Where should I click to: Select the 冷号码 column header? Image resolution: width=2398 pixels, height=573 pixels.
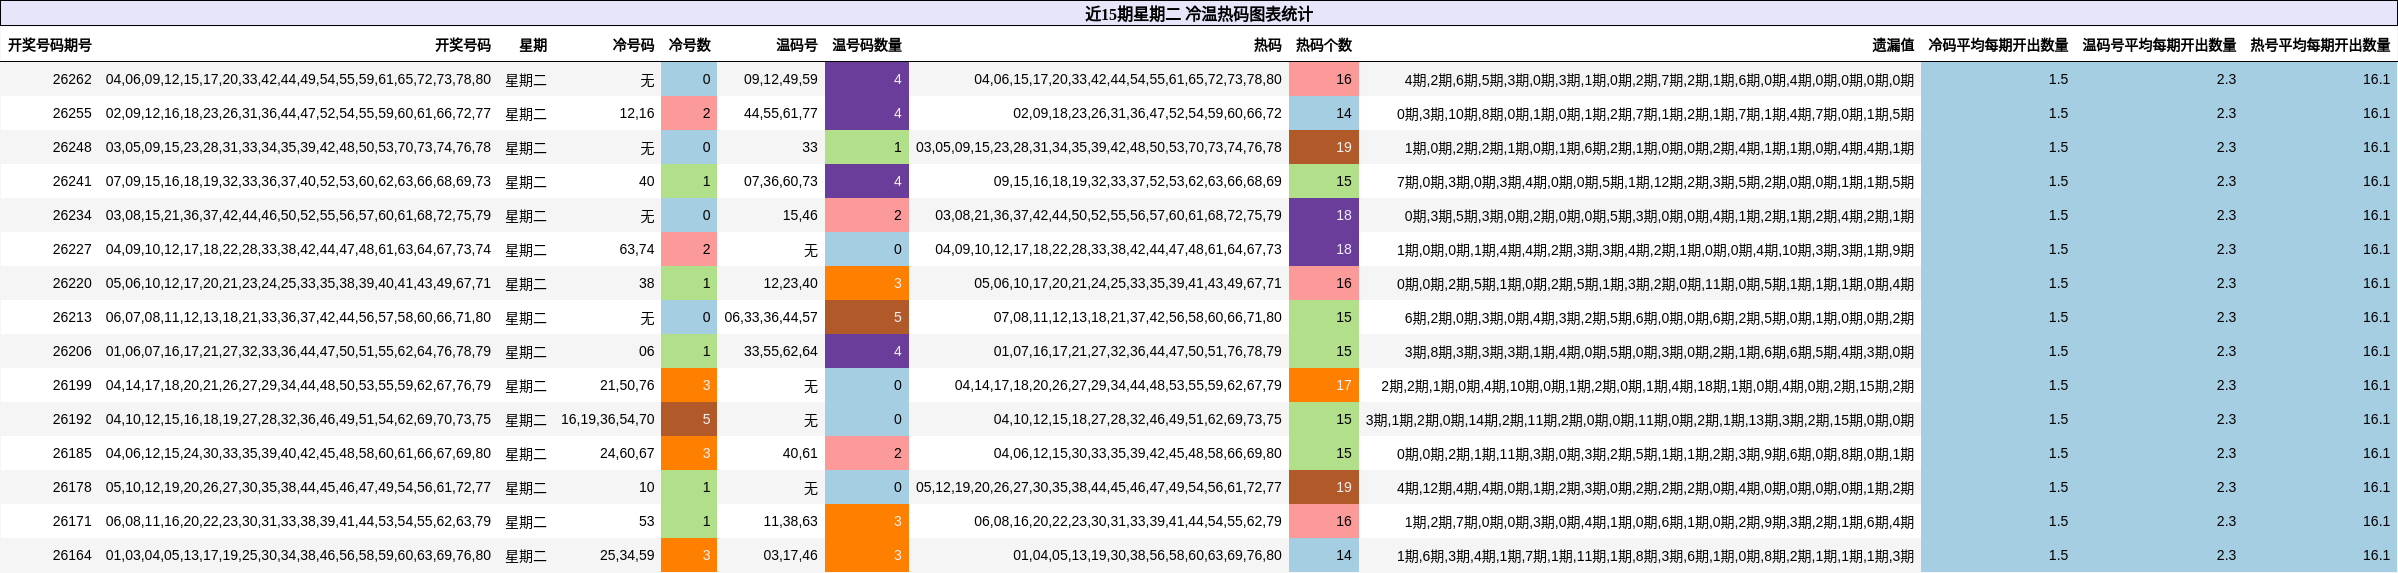(634, 45)
